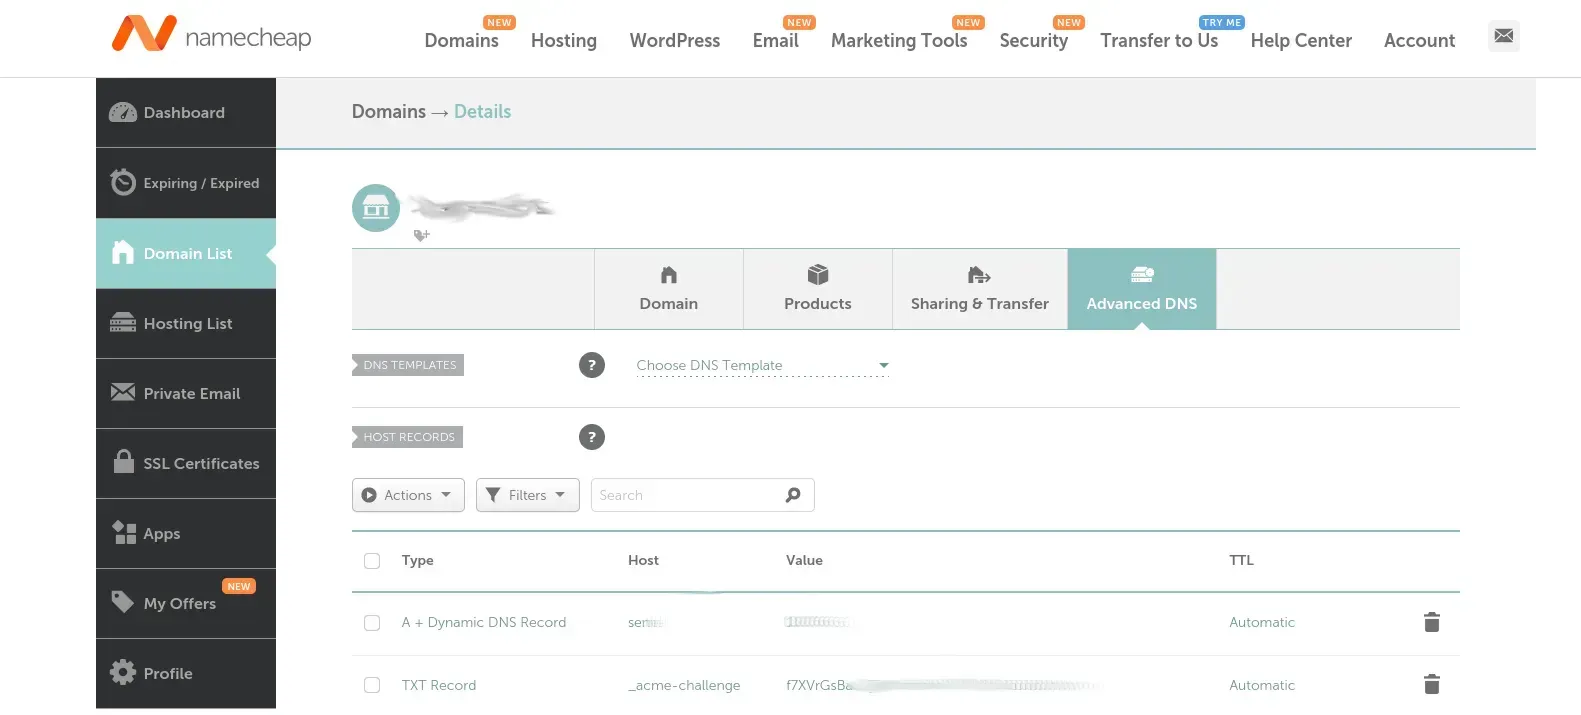The image size is (1581, 715).
Task: Open Private Email in sidebar
Action: (x=186, y=393)
